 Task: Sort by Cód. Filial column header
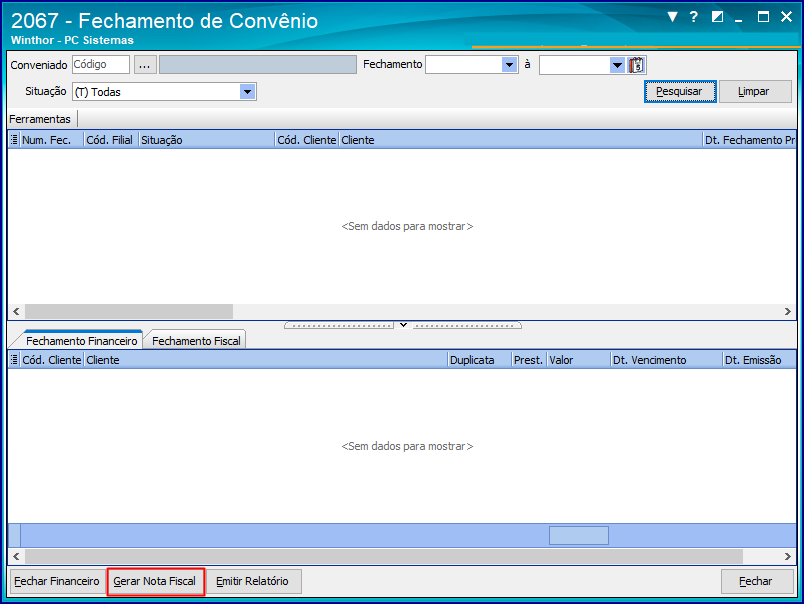[111, 139]
